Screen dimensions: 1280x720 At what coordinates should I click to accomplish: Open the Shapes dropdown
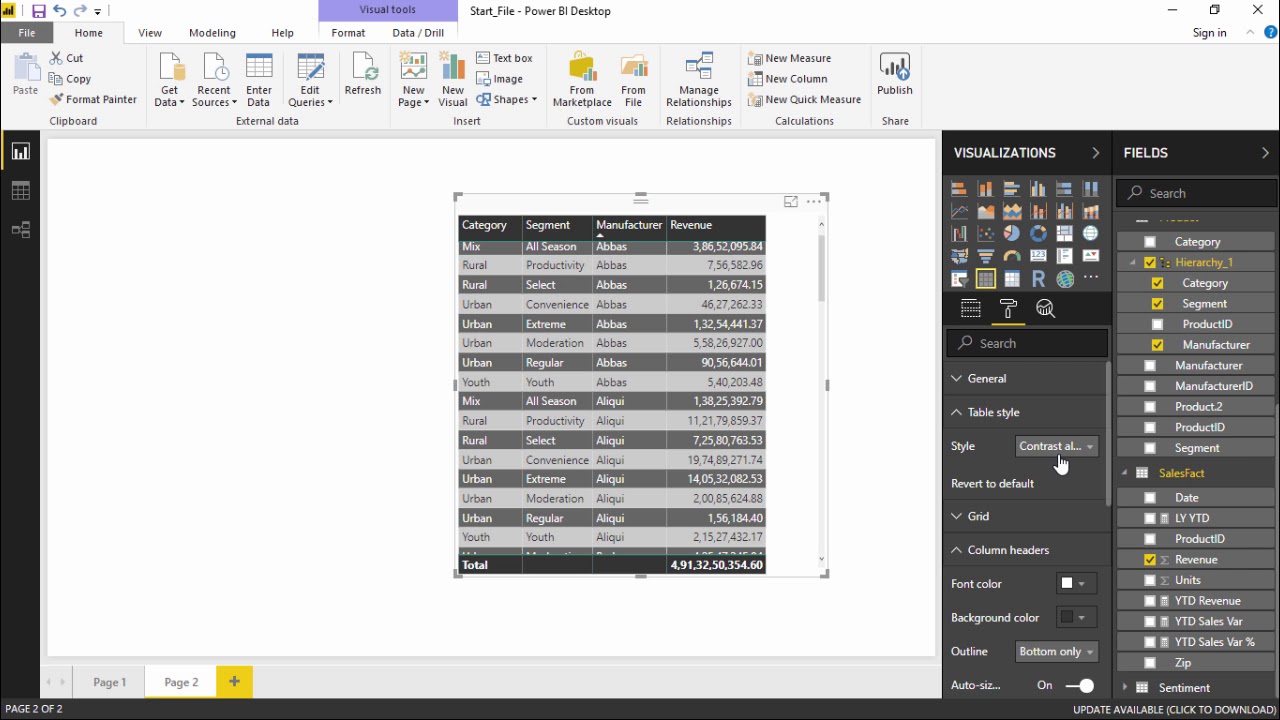pos(506,99)
